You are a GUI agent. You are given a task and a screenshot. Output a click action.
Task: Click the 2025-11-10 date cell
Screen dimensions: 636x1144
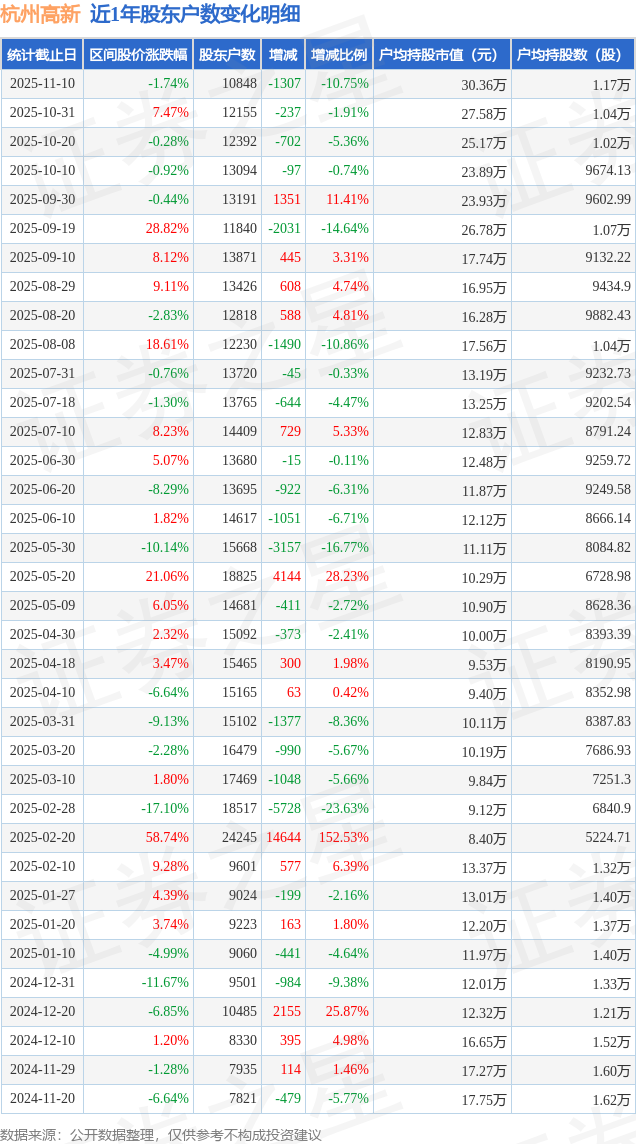pos(42,84)
